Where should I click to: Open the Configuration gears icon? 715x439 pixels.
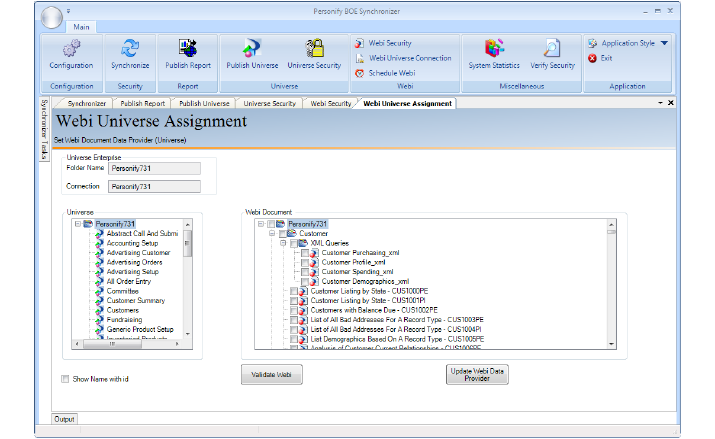(x=71, y=50)
